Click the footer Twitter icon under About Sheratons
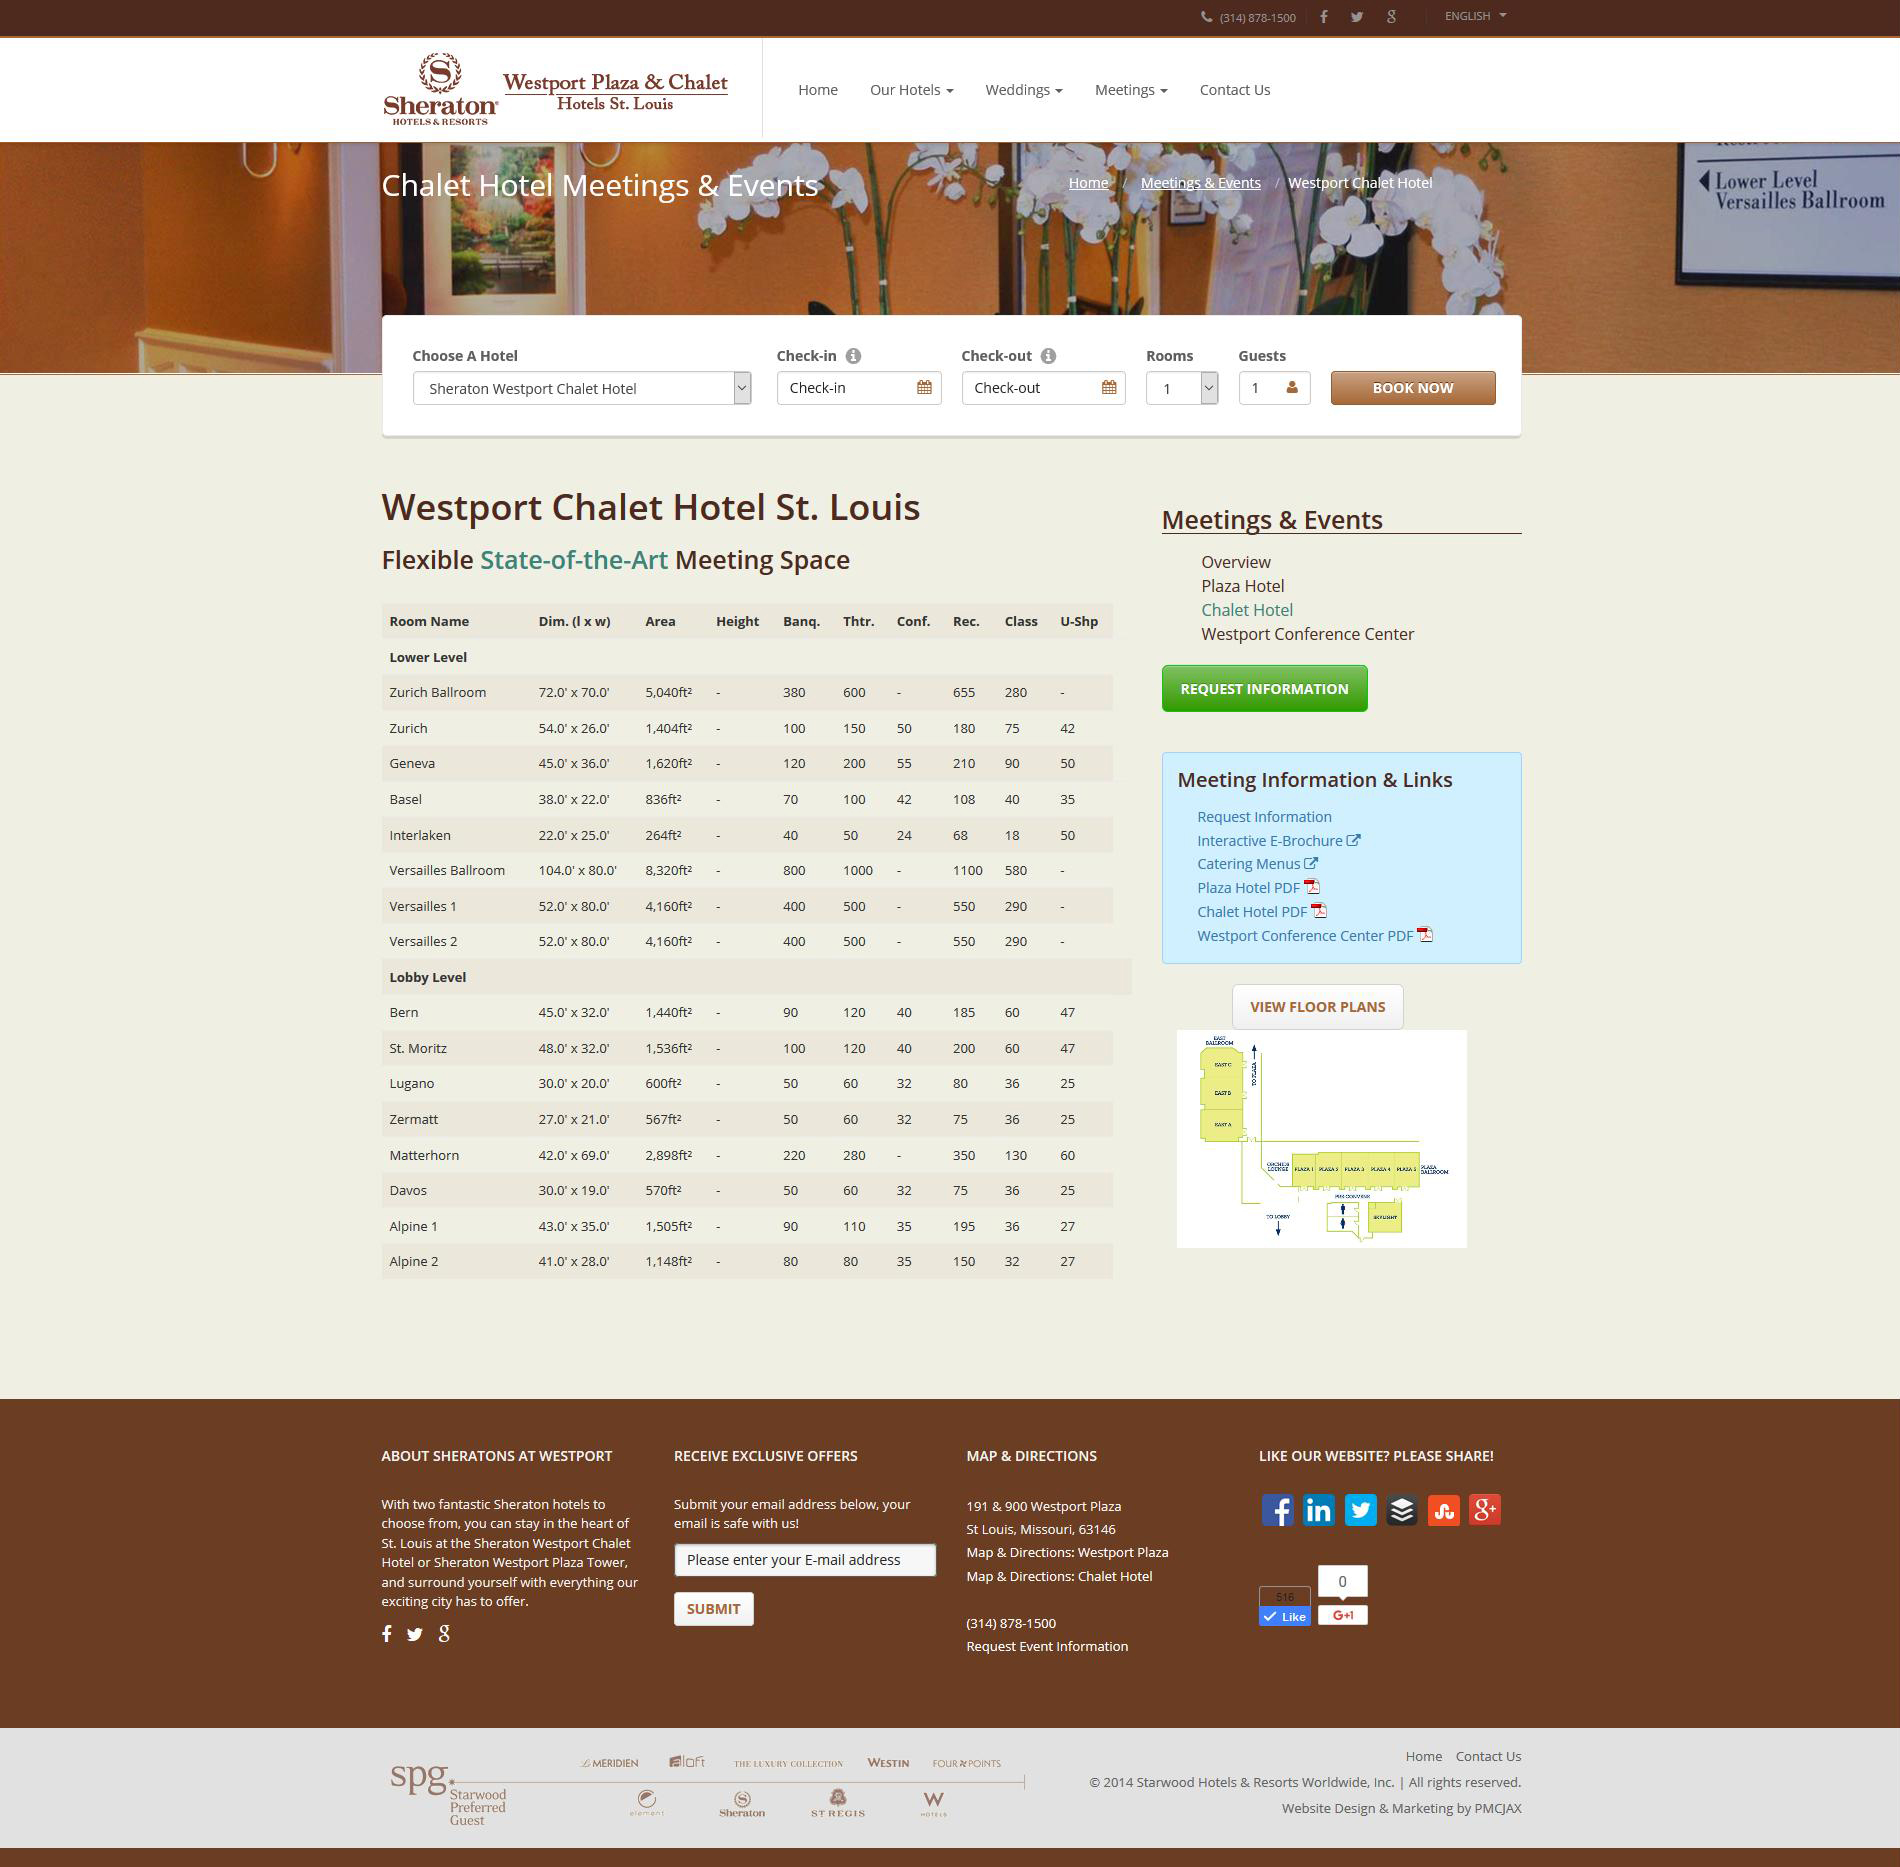The image size is (1900, 1867). tap(415, 1634)
